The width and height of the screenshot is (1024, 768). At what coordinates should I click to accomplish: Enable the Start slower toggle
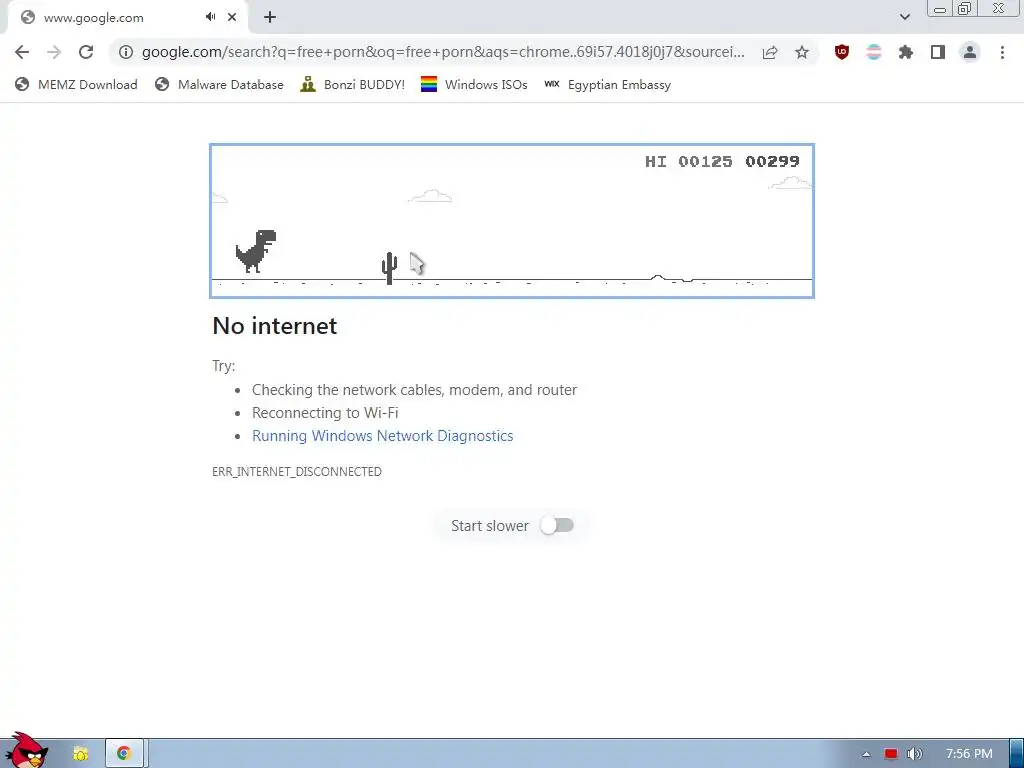(x=557, y=526)
